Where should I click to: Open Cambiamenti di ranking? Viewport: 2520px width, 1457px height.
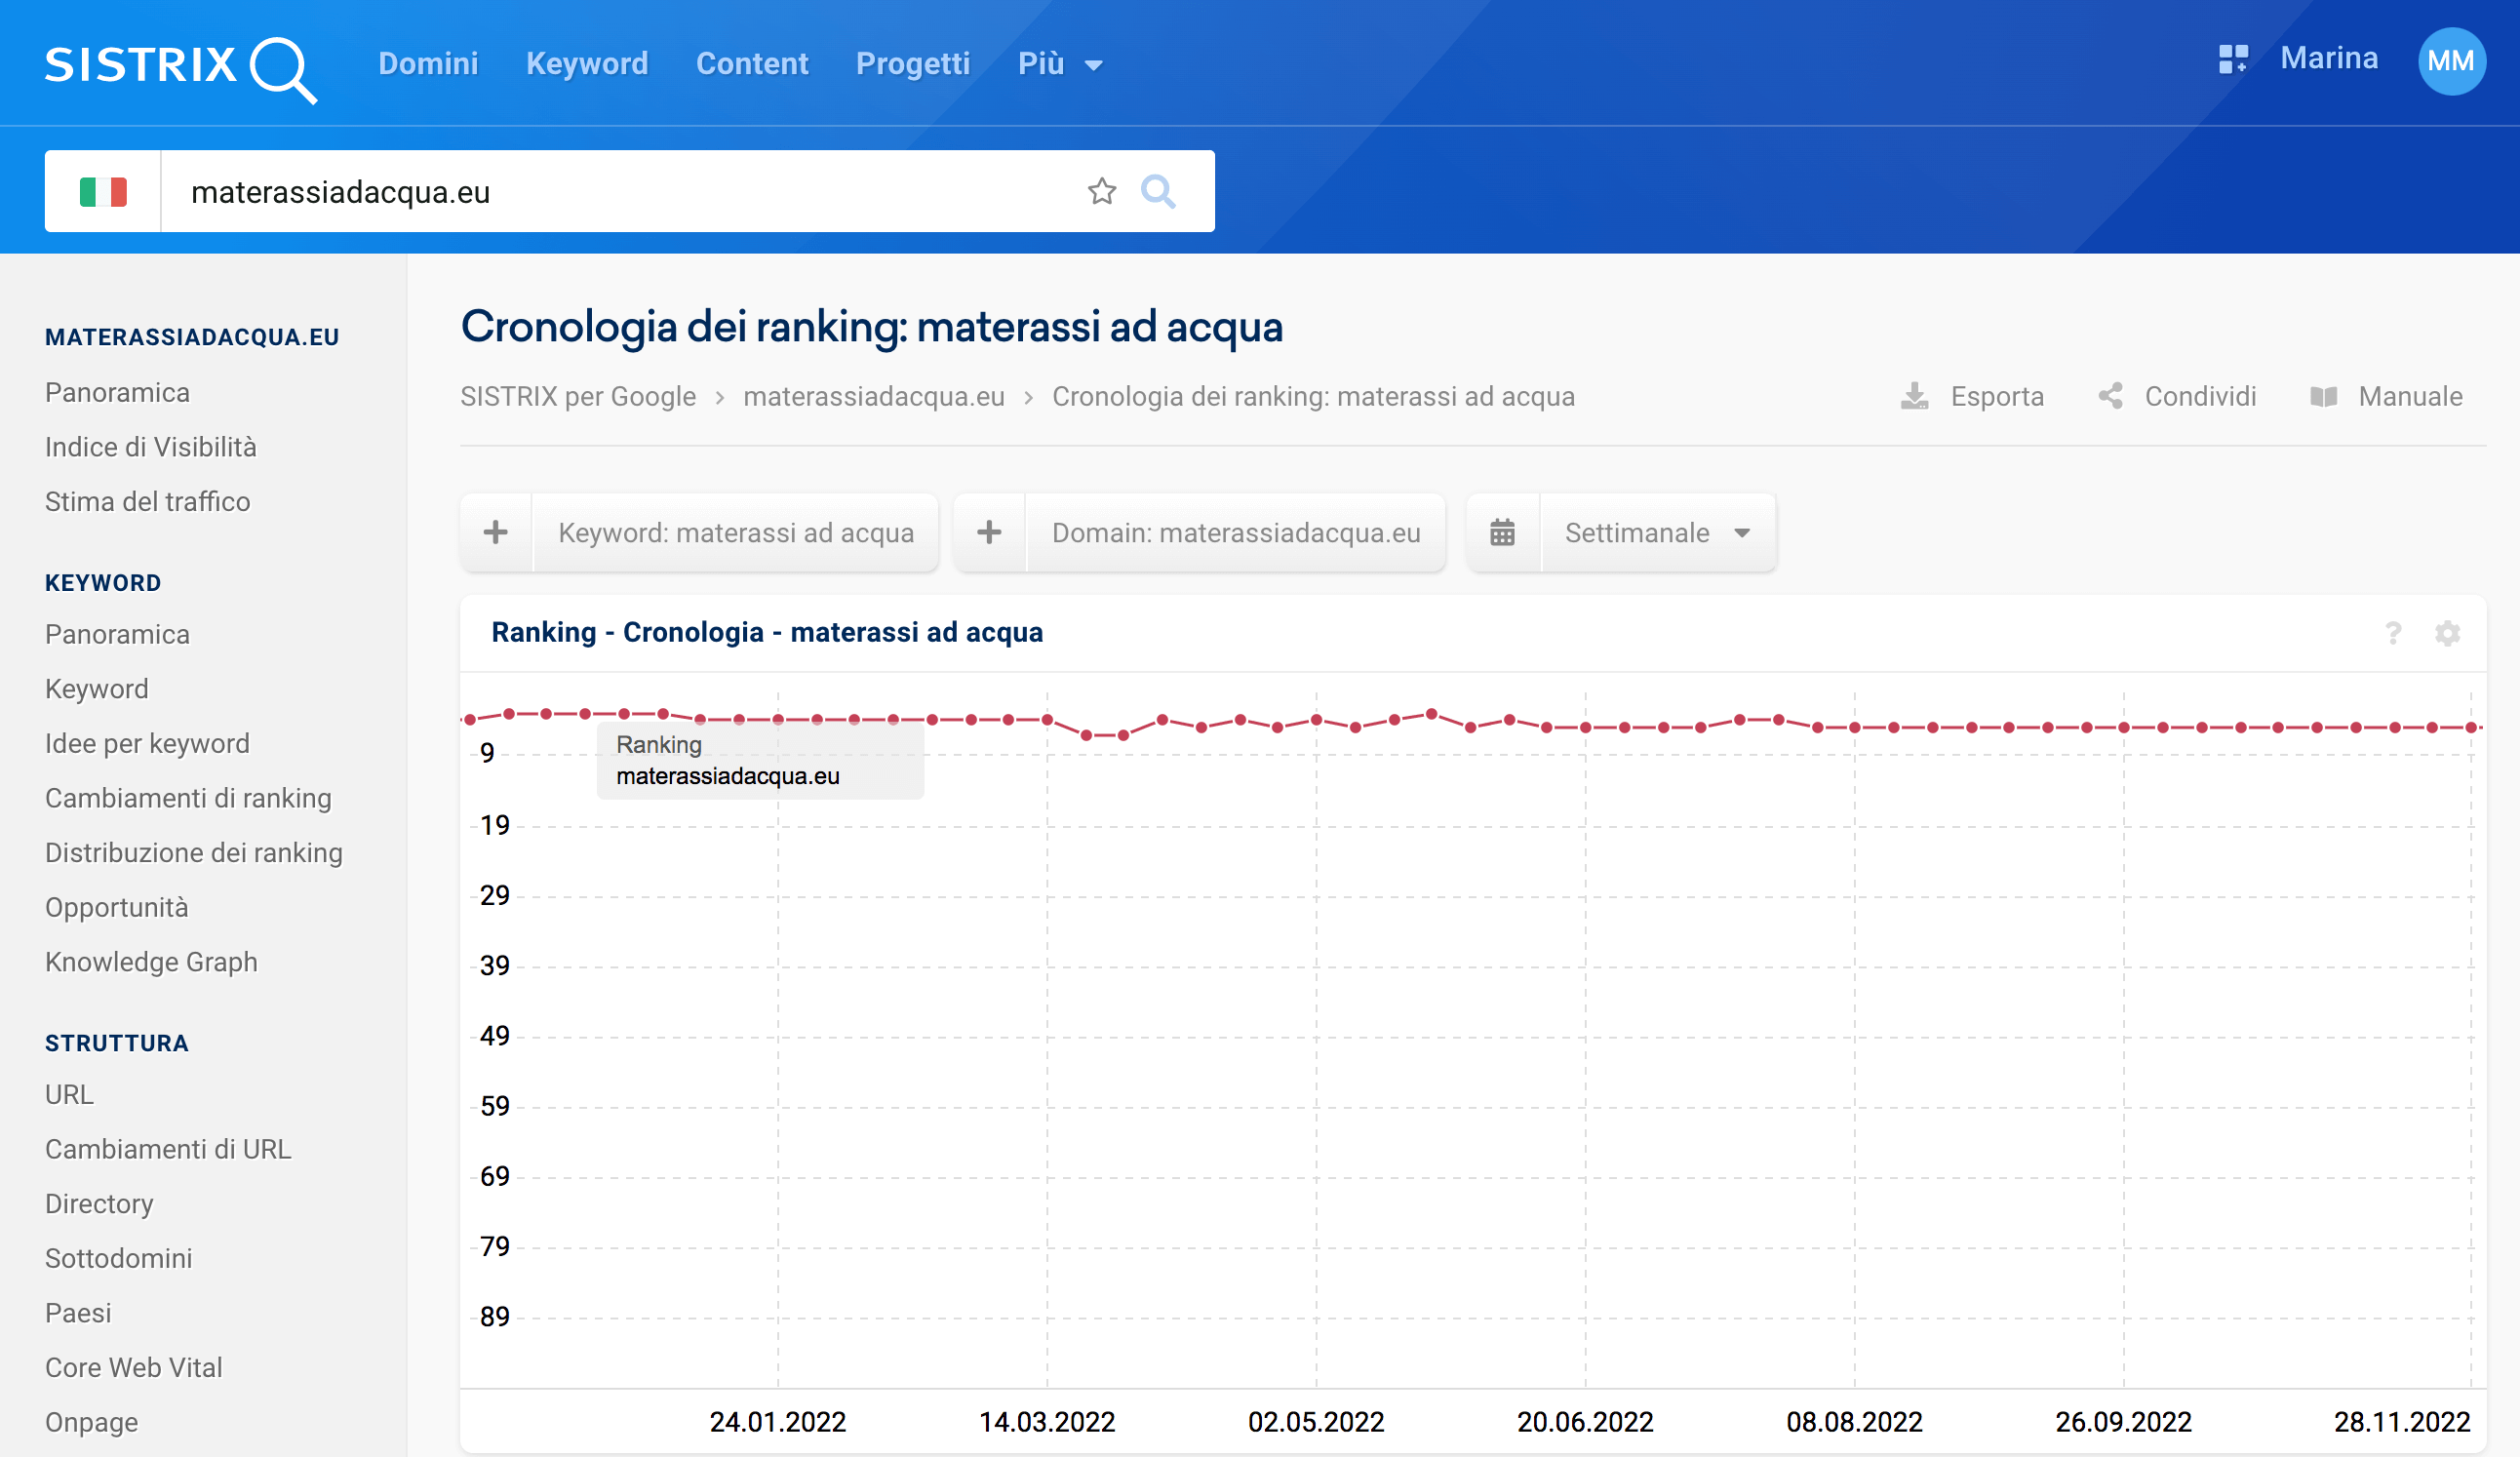(188, 798)
